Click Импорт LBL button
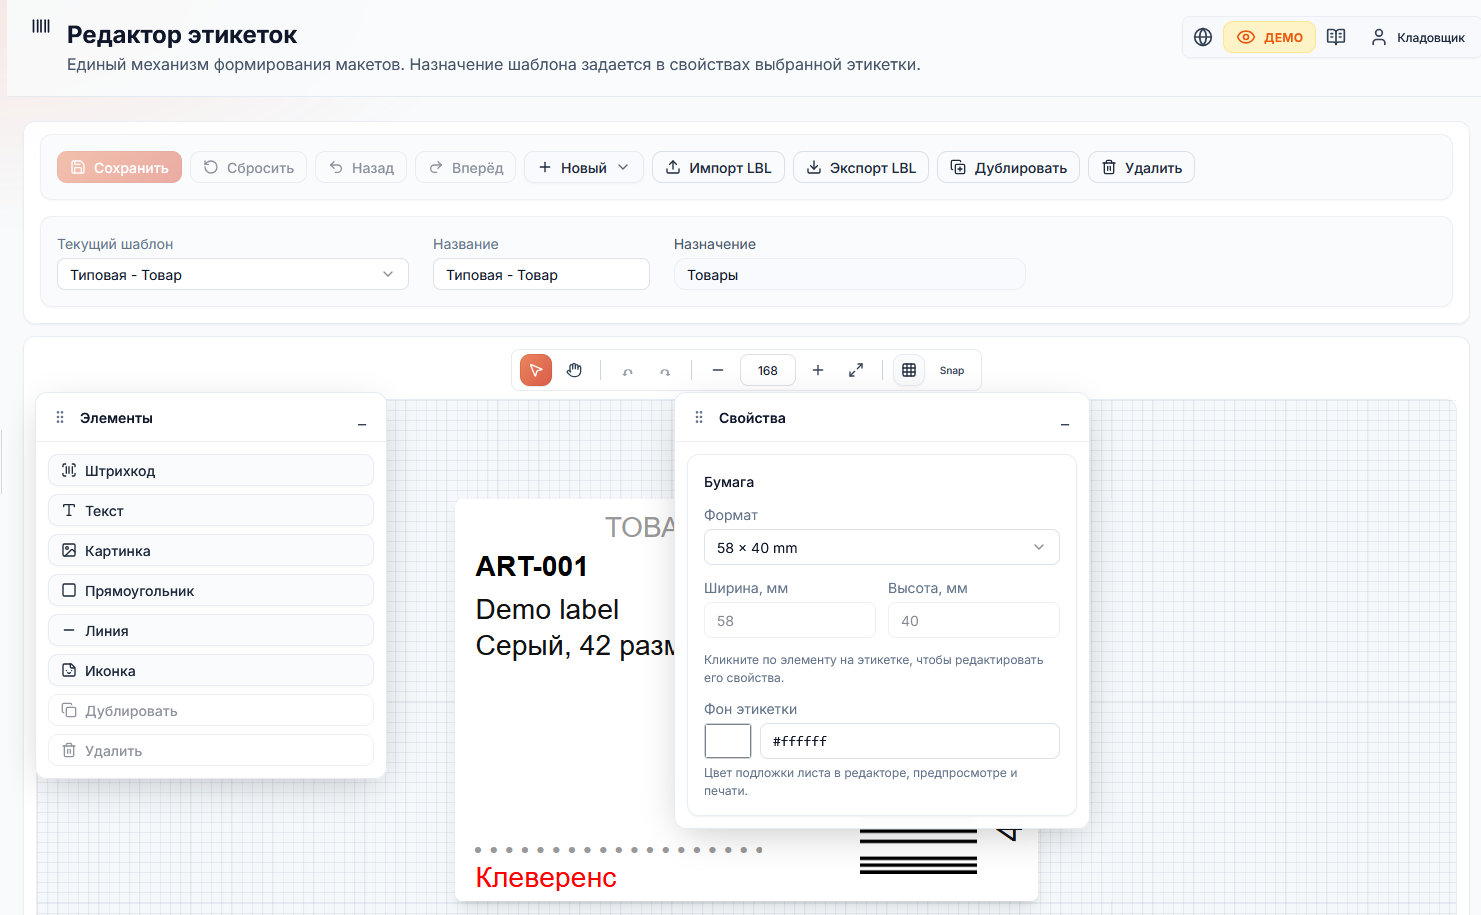This screenshot has height=915, width=1481. tap(718, 167)
